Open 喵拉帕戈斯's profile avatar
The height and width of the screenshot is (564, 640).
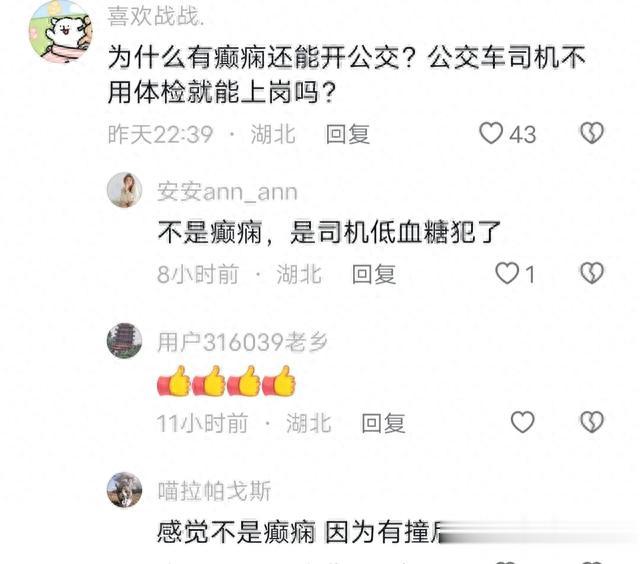click(124, 490)
